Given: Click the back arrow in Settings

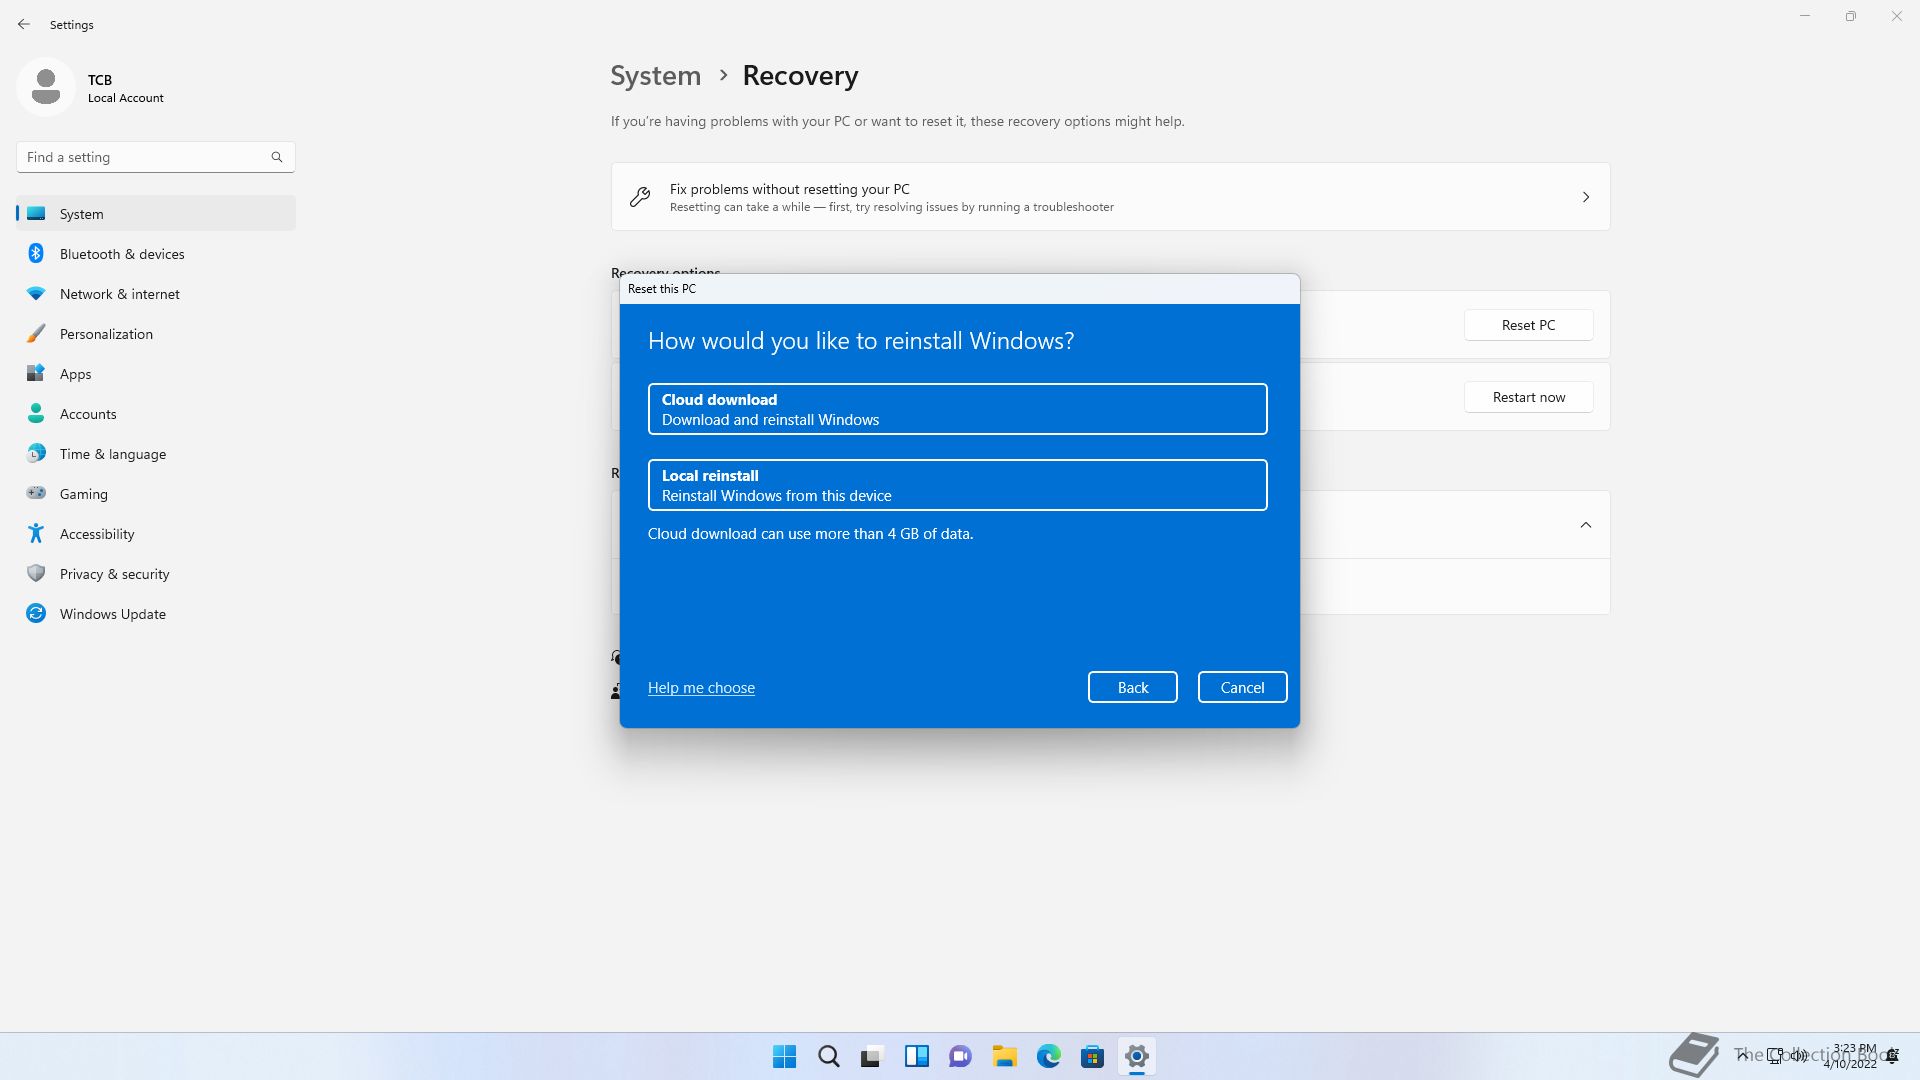Looking at the screenshot, I should [x=24, y=24].
